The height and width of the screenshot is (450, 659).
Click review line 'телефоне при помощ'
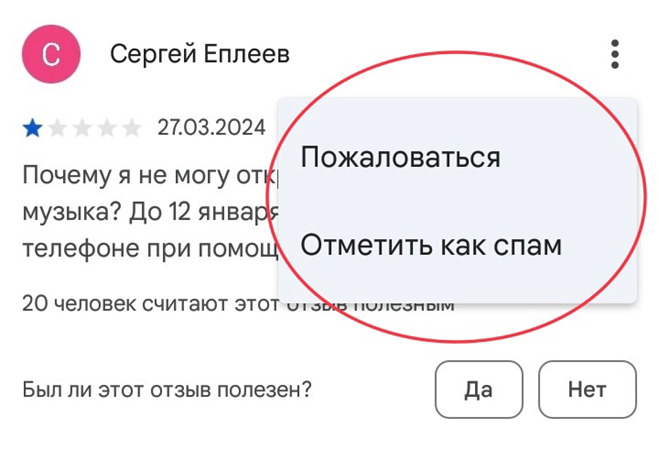click(x=150, y=249)
